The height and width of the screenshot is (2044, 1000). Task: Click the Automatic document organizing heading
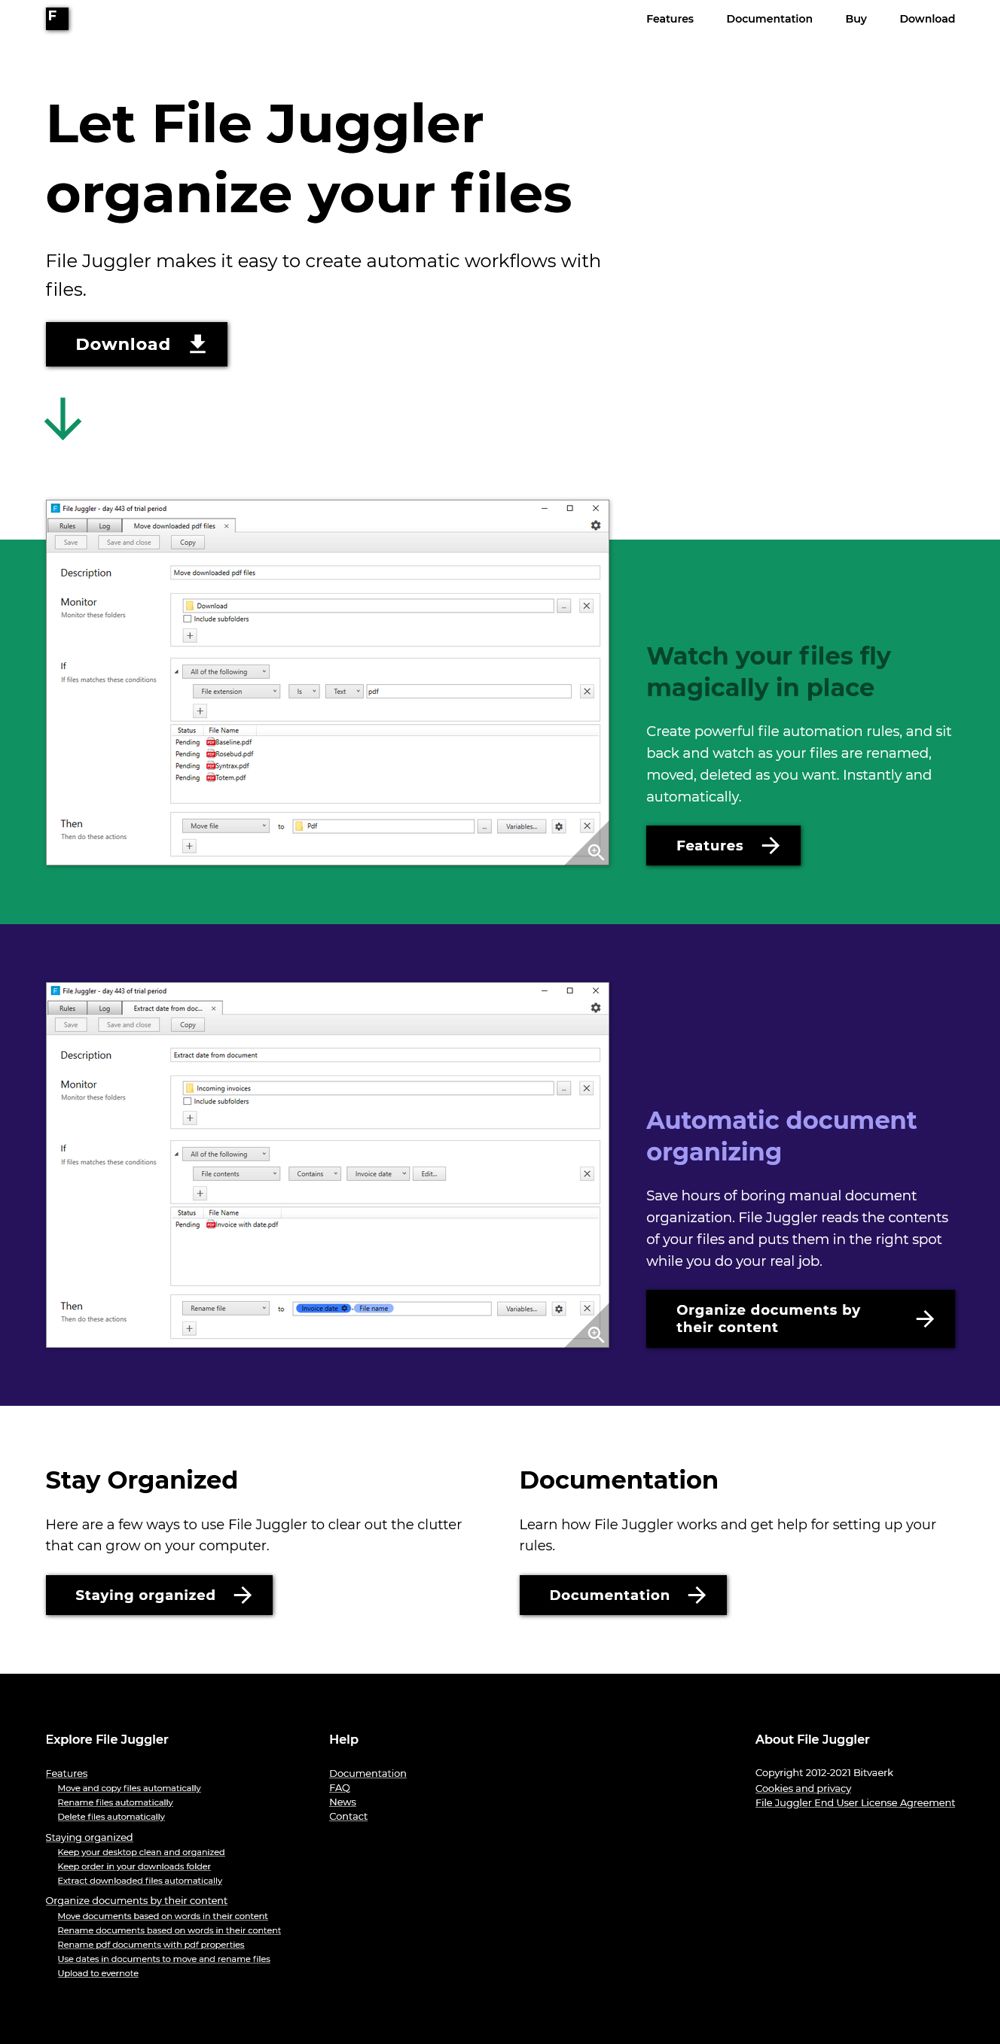pos(781,1136)
